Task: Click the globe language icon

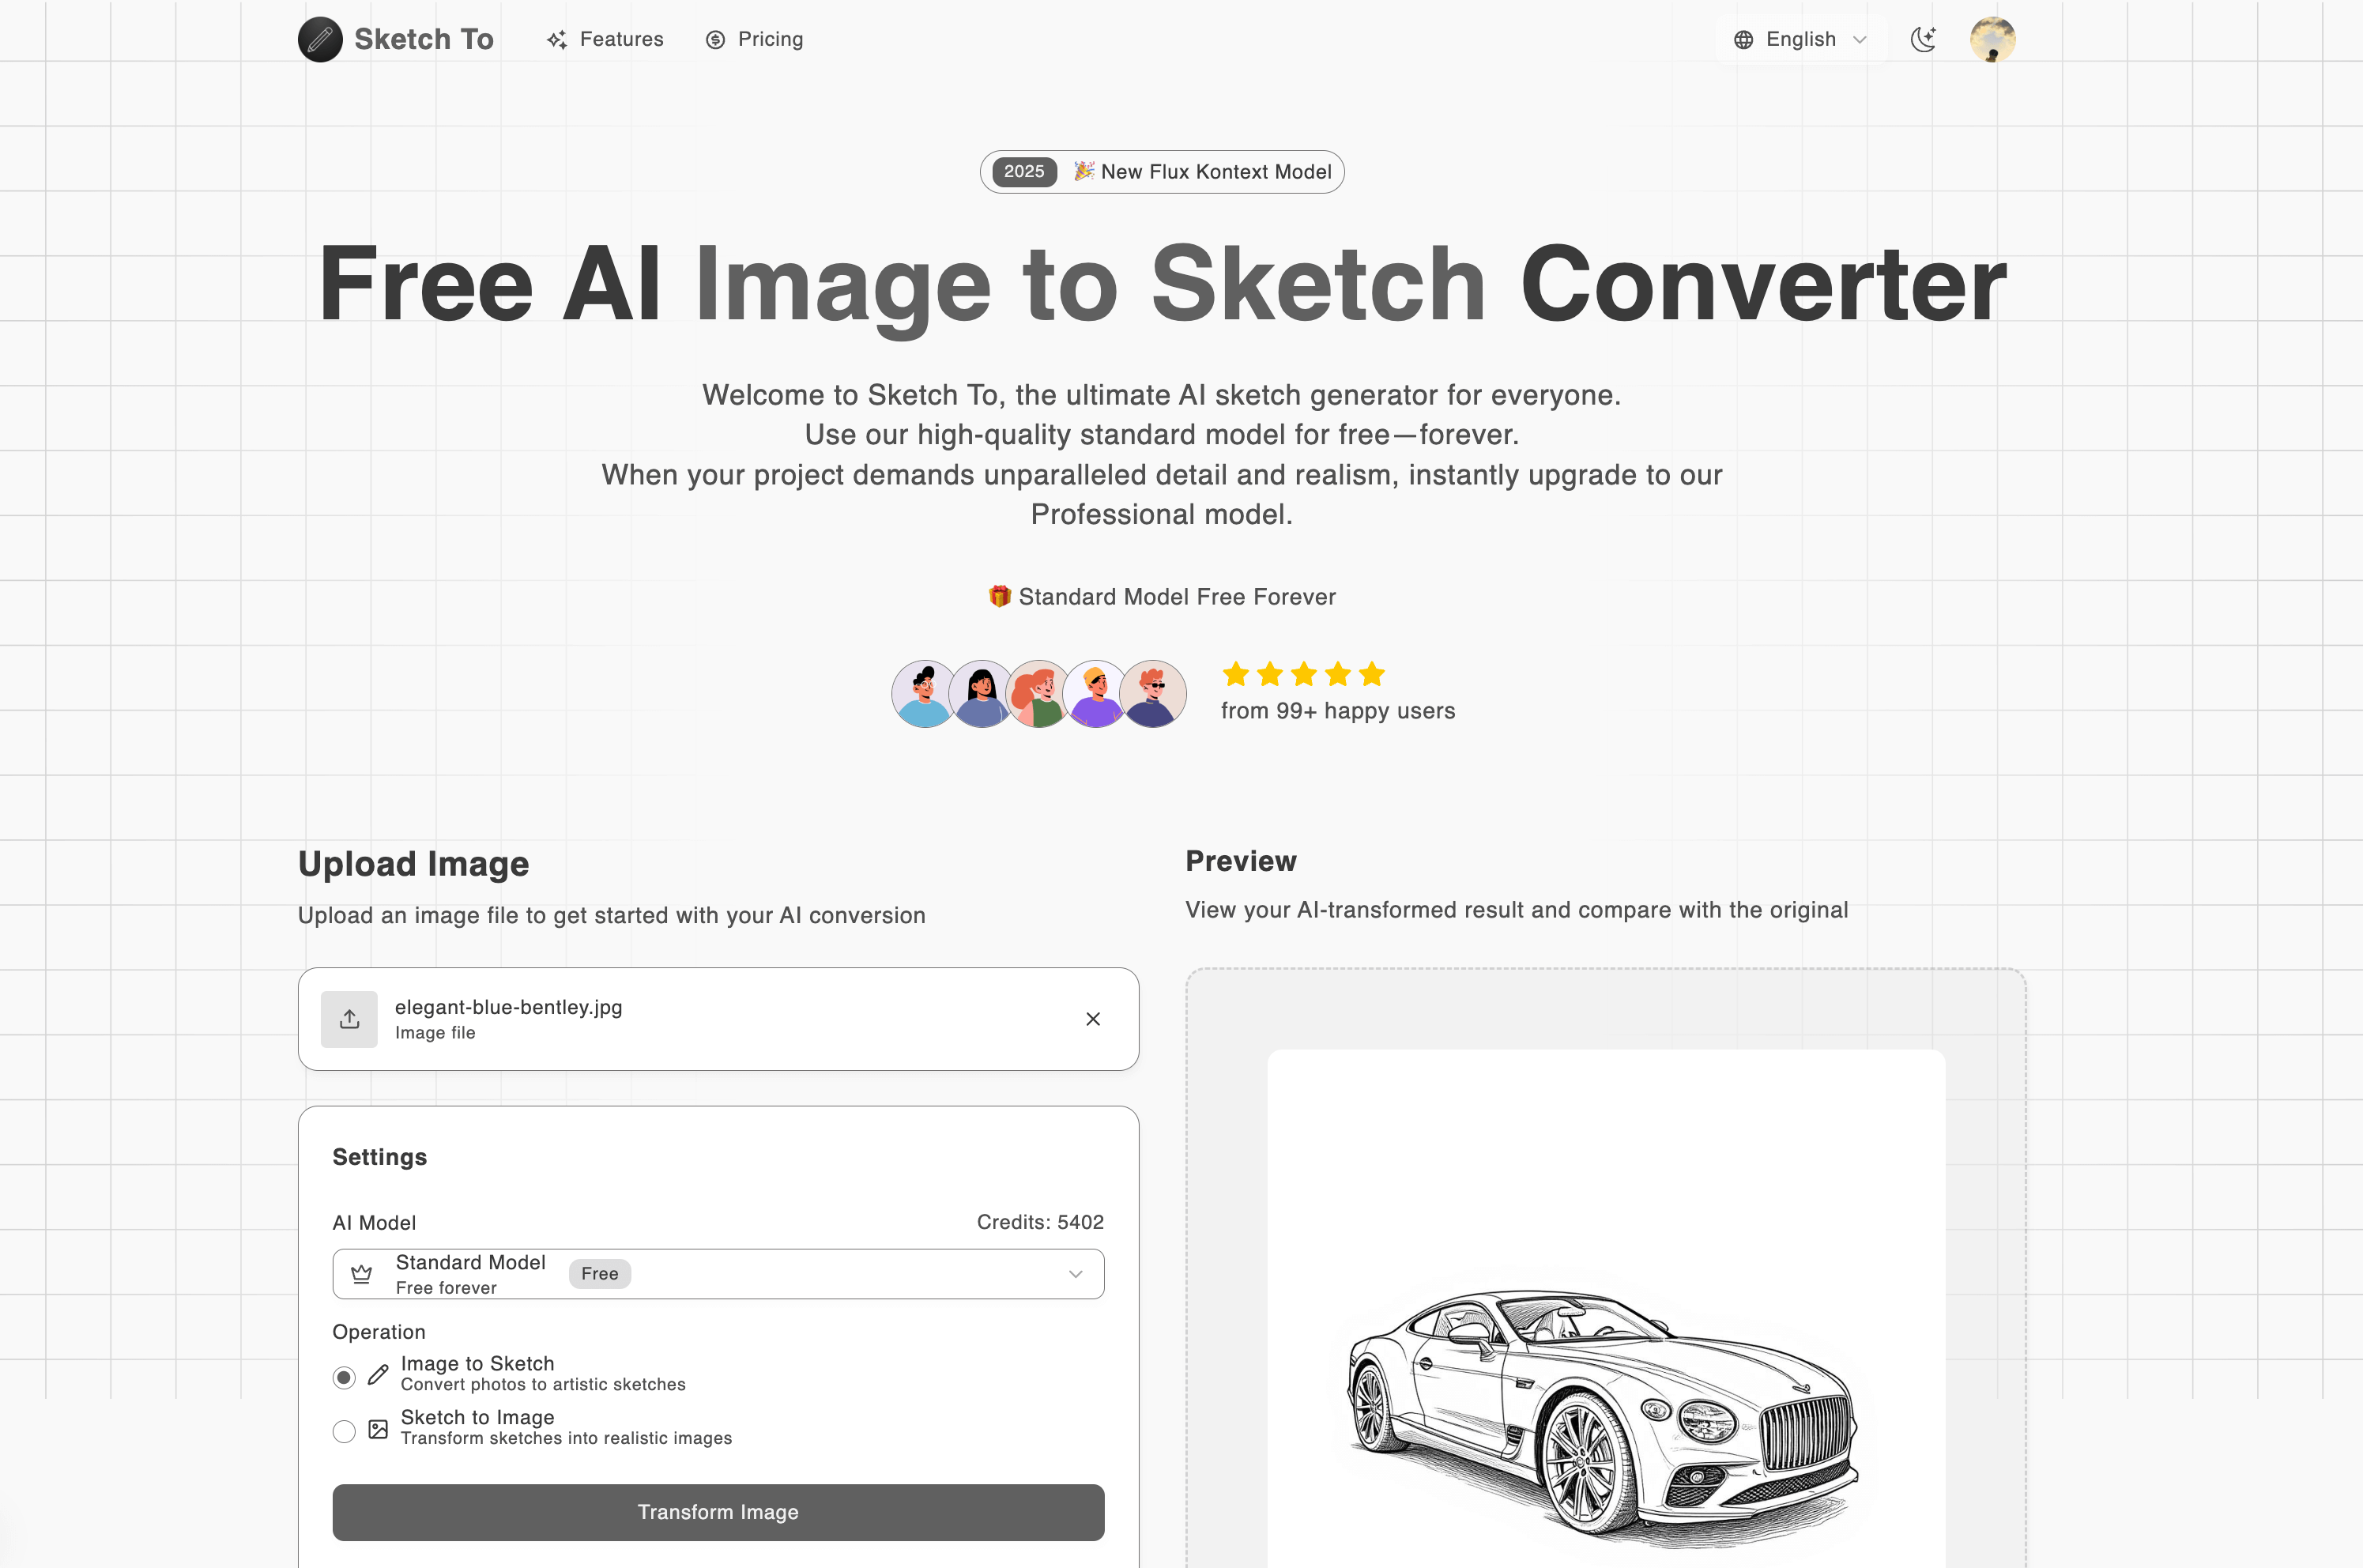Action: point(1743,39)
